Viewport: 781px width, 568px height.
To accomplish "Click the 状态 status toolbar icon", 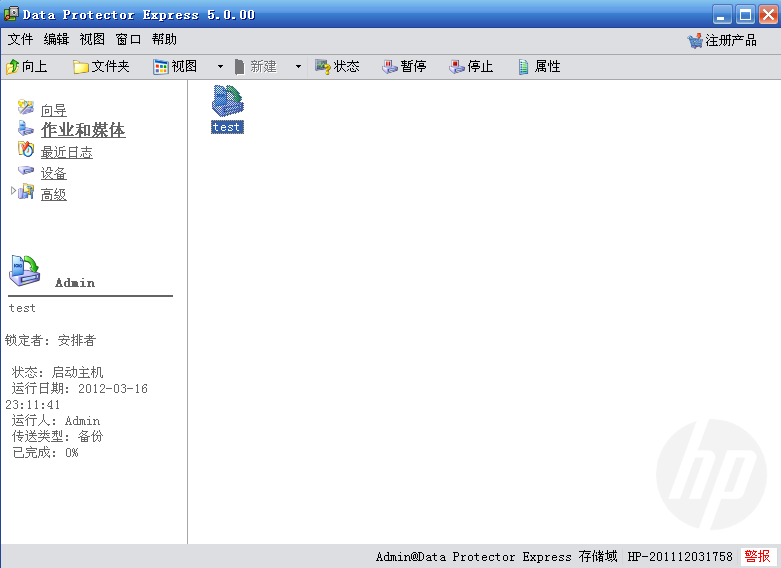I will pyautogui.click(x=323, y=67).
